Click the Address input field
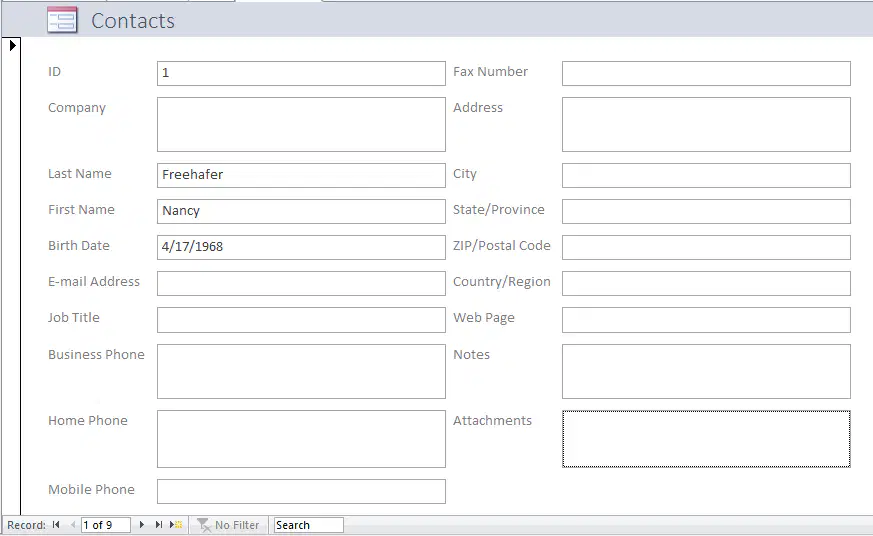 (x=706, y=124)
